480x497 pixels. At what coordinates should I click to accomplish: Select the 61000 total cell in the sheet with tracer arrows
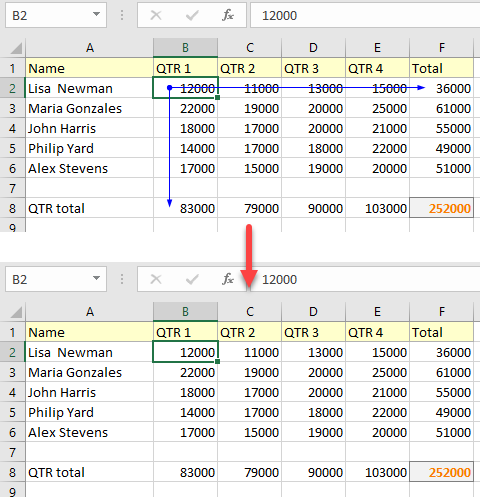point(442,108)
